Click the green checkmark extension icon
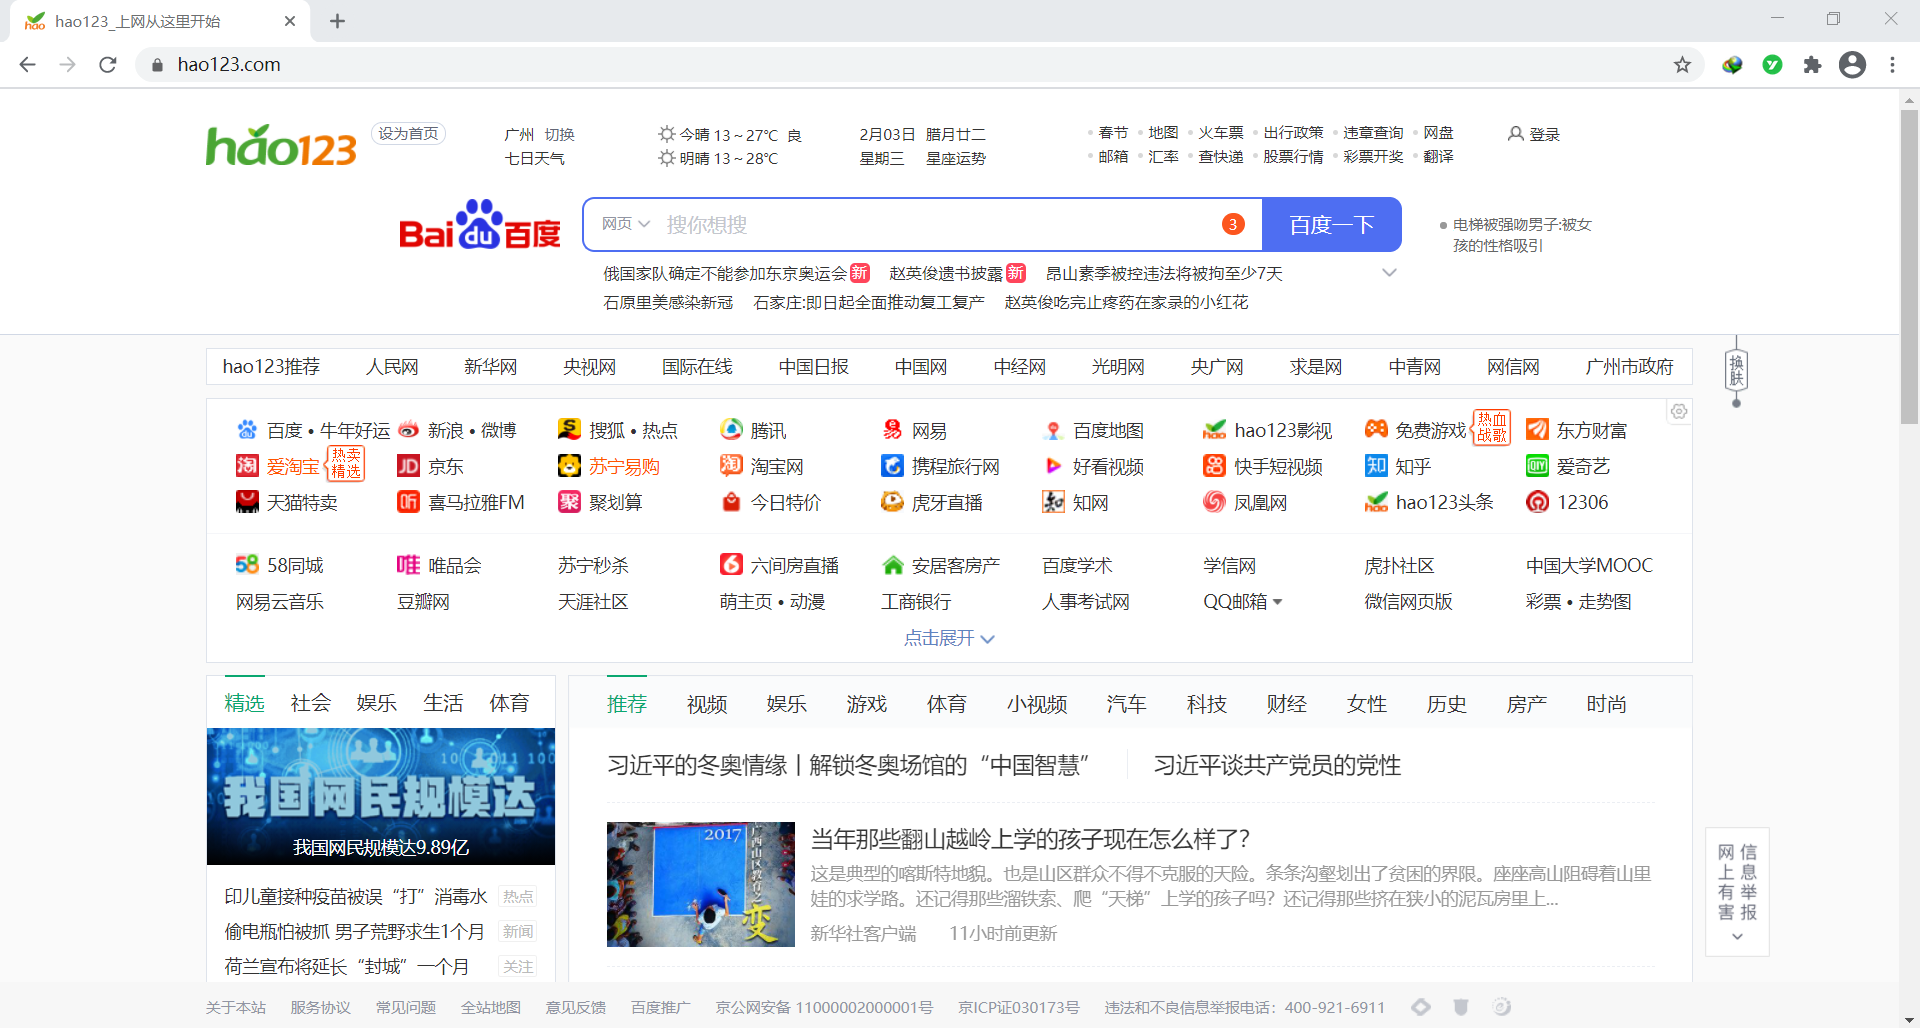This screenshot has height=1028, width=1920. point(1772,64)
